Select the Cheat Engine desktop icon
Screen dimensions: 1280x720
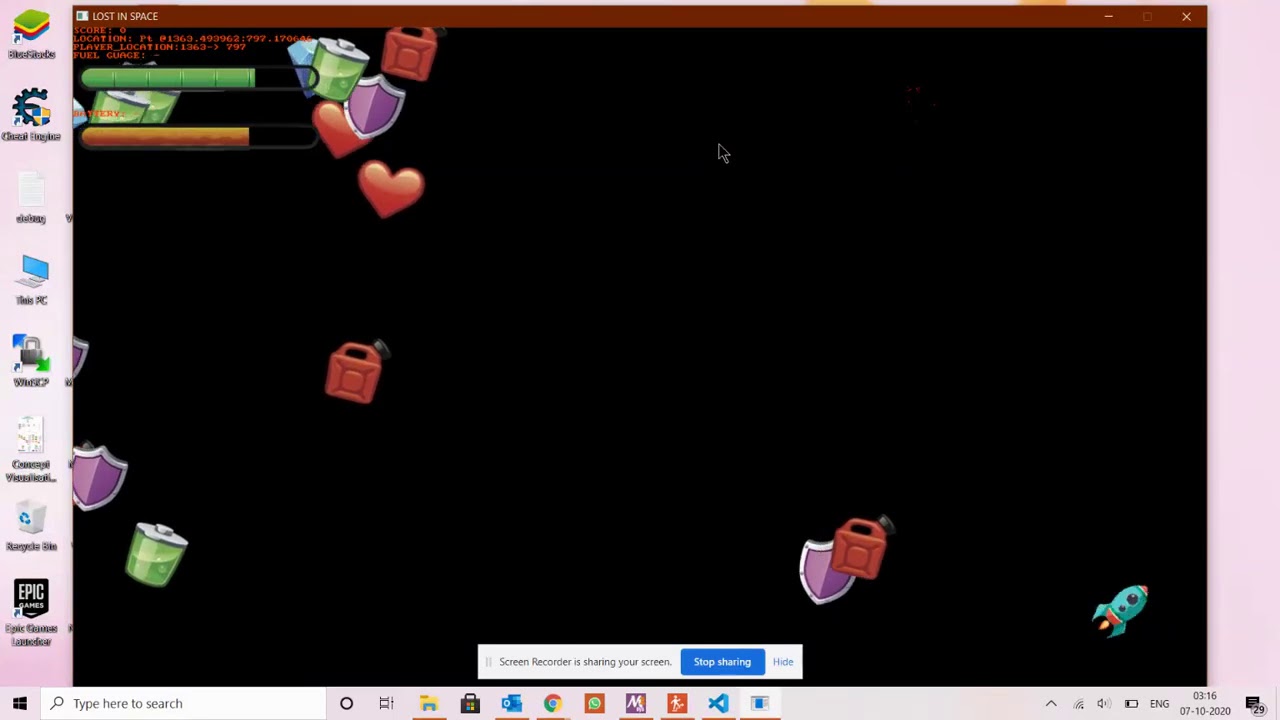(x=31, y=115)
